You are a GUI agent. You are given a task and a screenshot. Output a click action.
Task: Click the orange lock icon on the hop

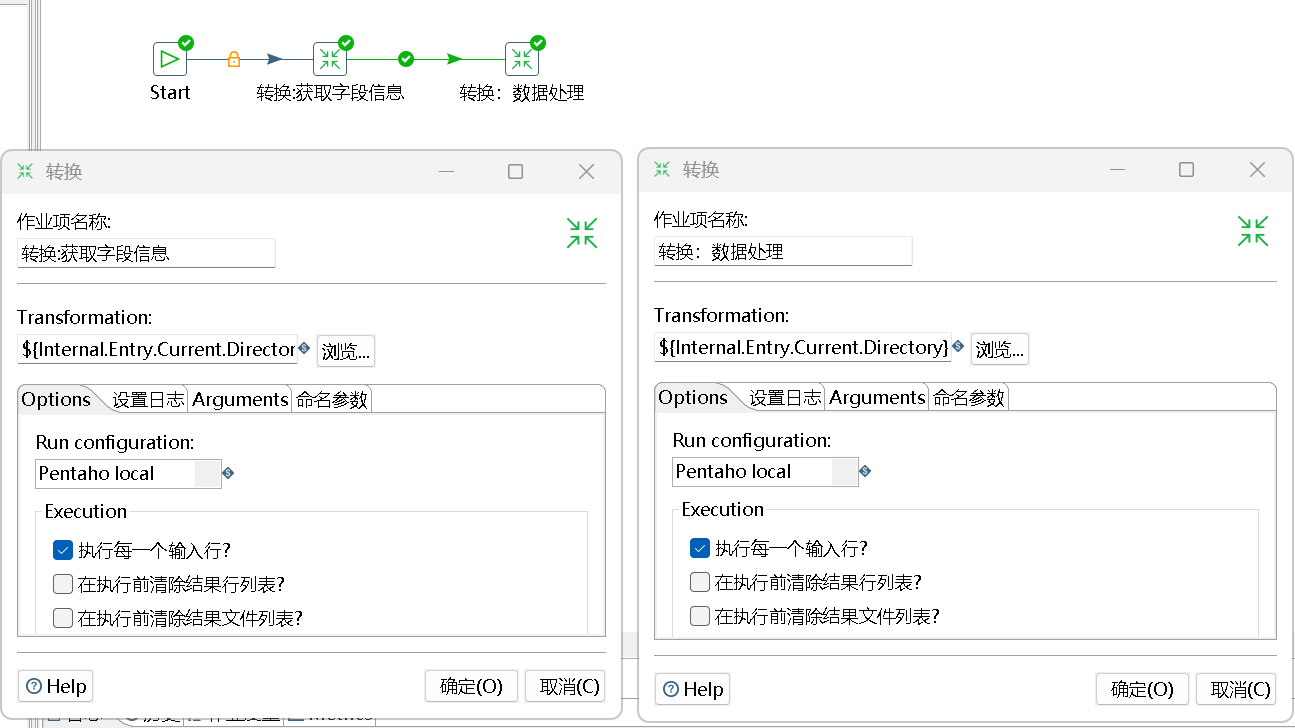pos(234,60)
